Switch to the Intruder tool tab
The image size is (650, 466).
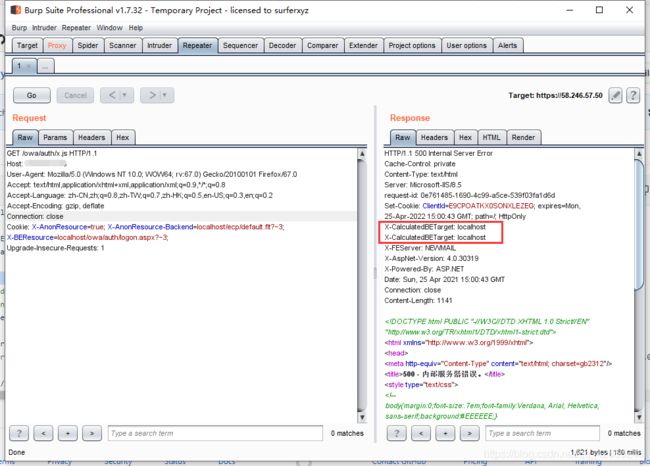tap(160, 46)
